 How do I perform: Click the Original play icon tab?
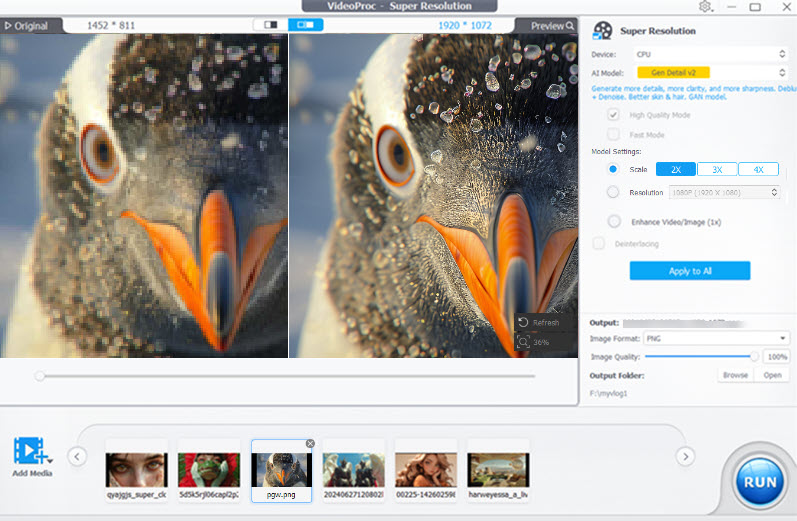(x=27, y=26)
